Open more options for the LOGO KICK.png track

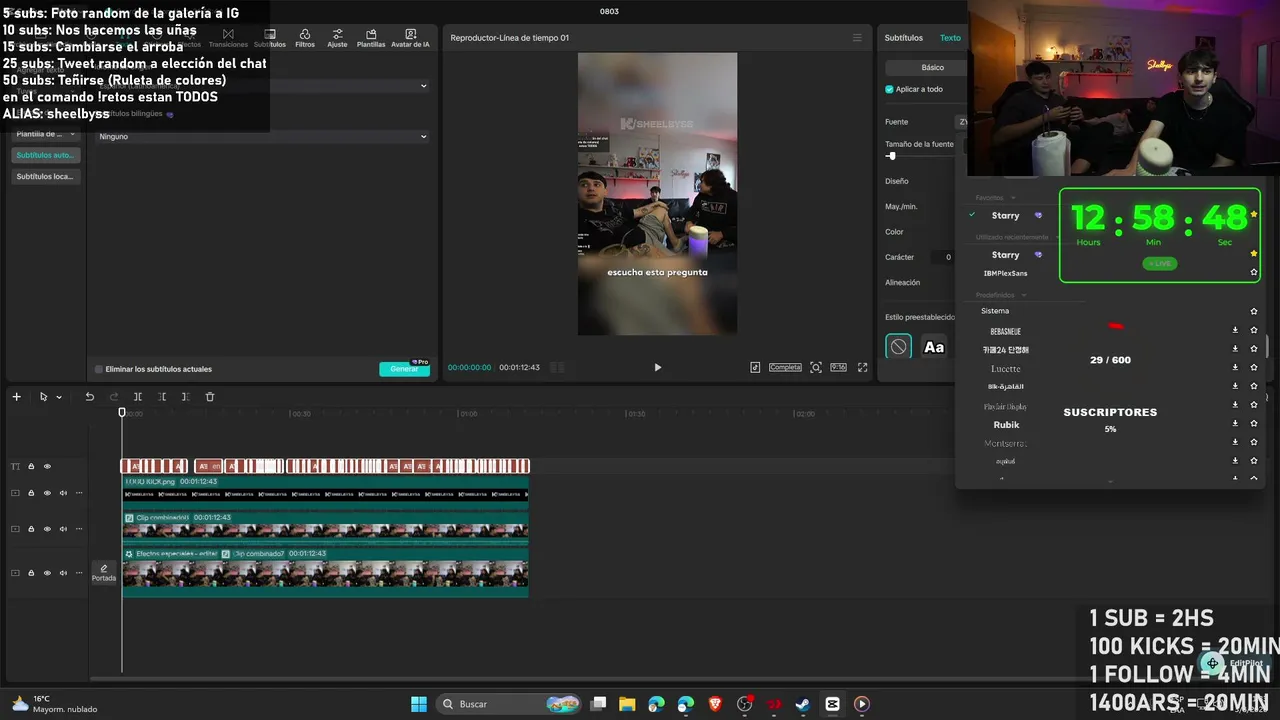[79, 493]
